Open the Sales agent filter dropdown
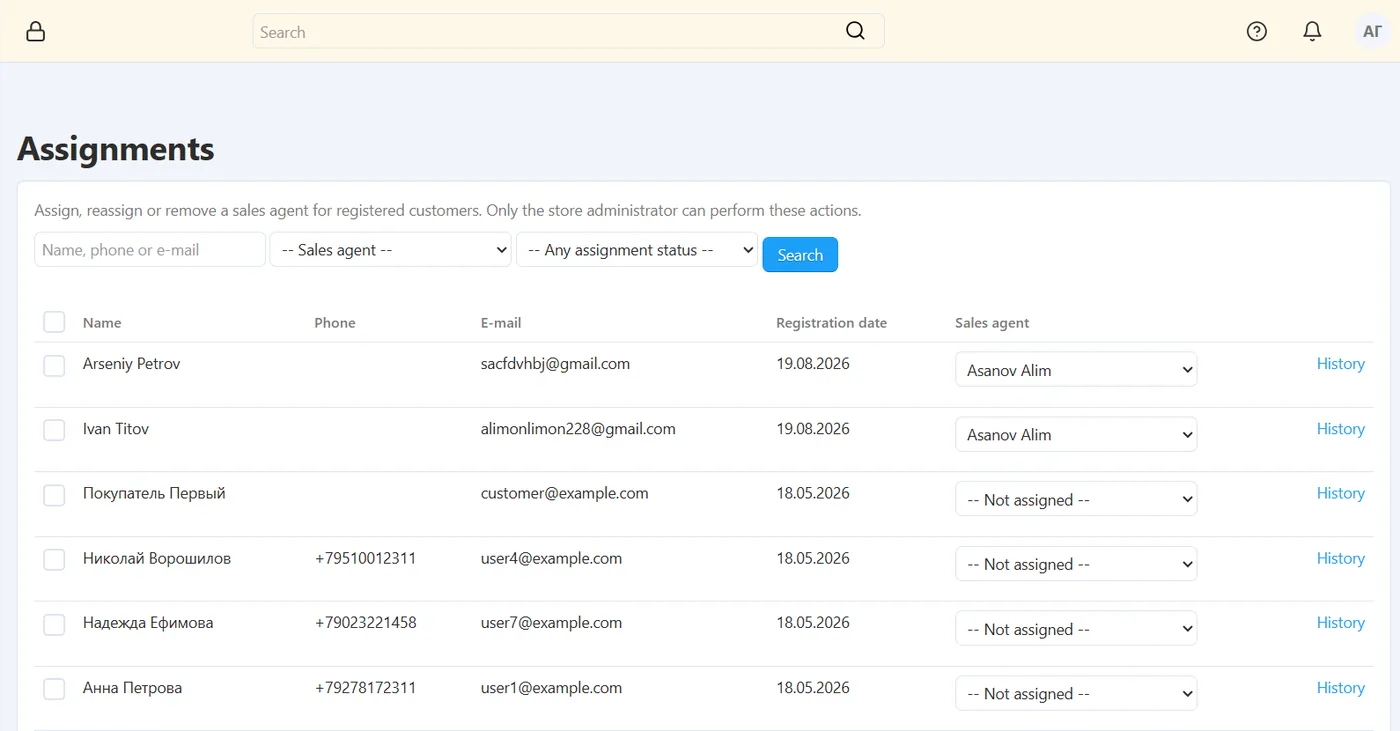This screenshot has height=731, width=1400. coord(391,250)
